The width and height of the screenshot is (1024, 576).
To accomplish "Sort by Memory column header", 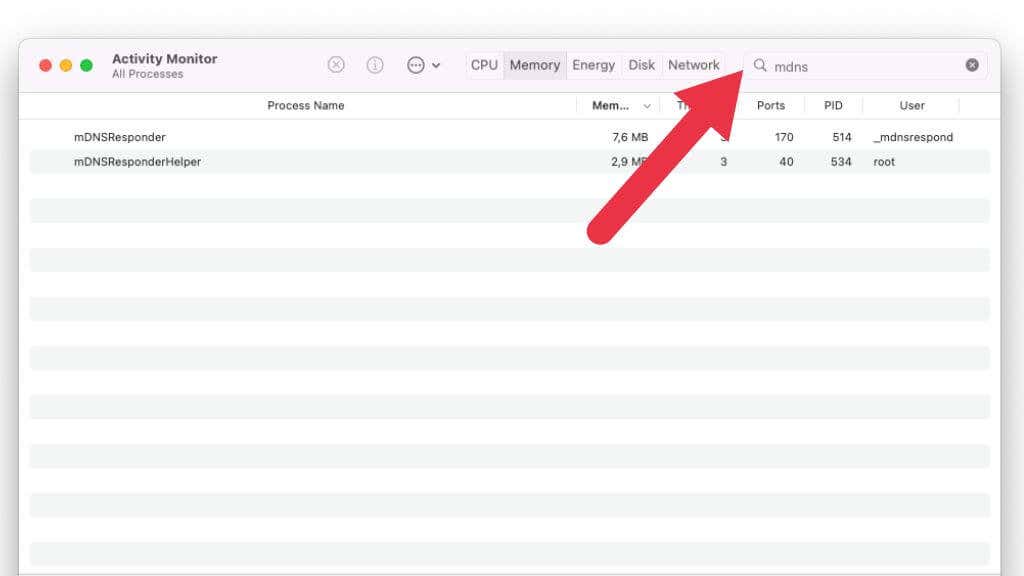I will click(611, 105).
